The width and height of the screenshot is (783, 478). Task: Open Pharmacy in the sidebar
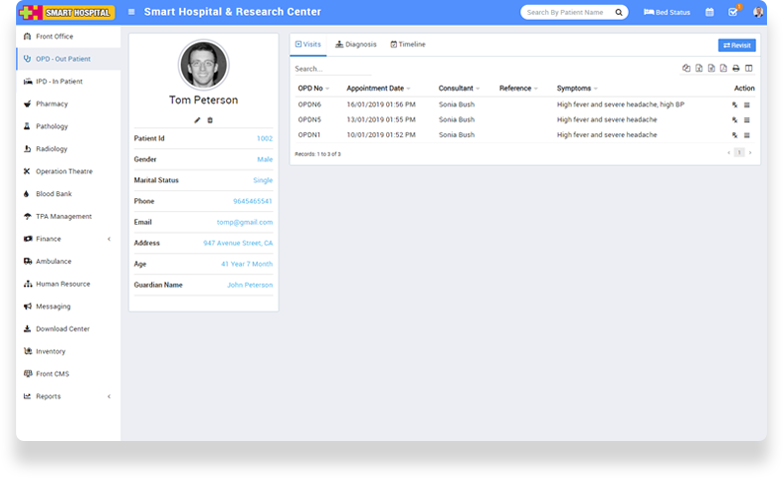point(52,104)
